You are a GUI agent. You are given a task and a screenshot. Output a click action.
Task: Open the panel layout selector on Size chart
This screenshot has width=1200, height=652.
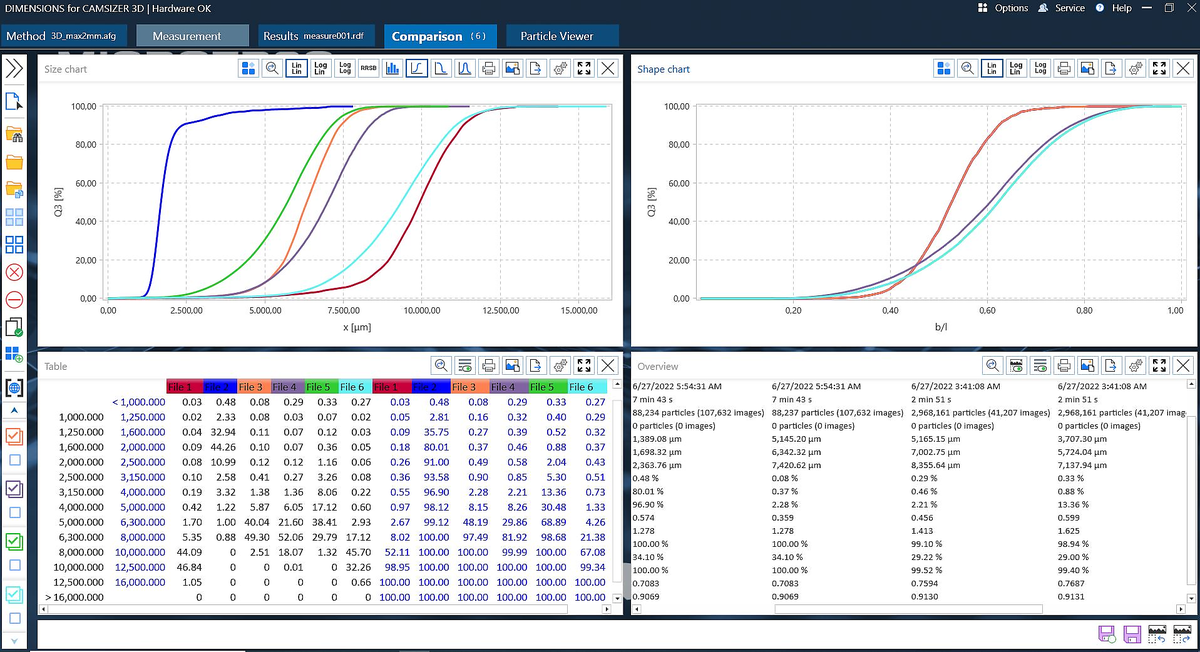pos(246,68)
